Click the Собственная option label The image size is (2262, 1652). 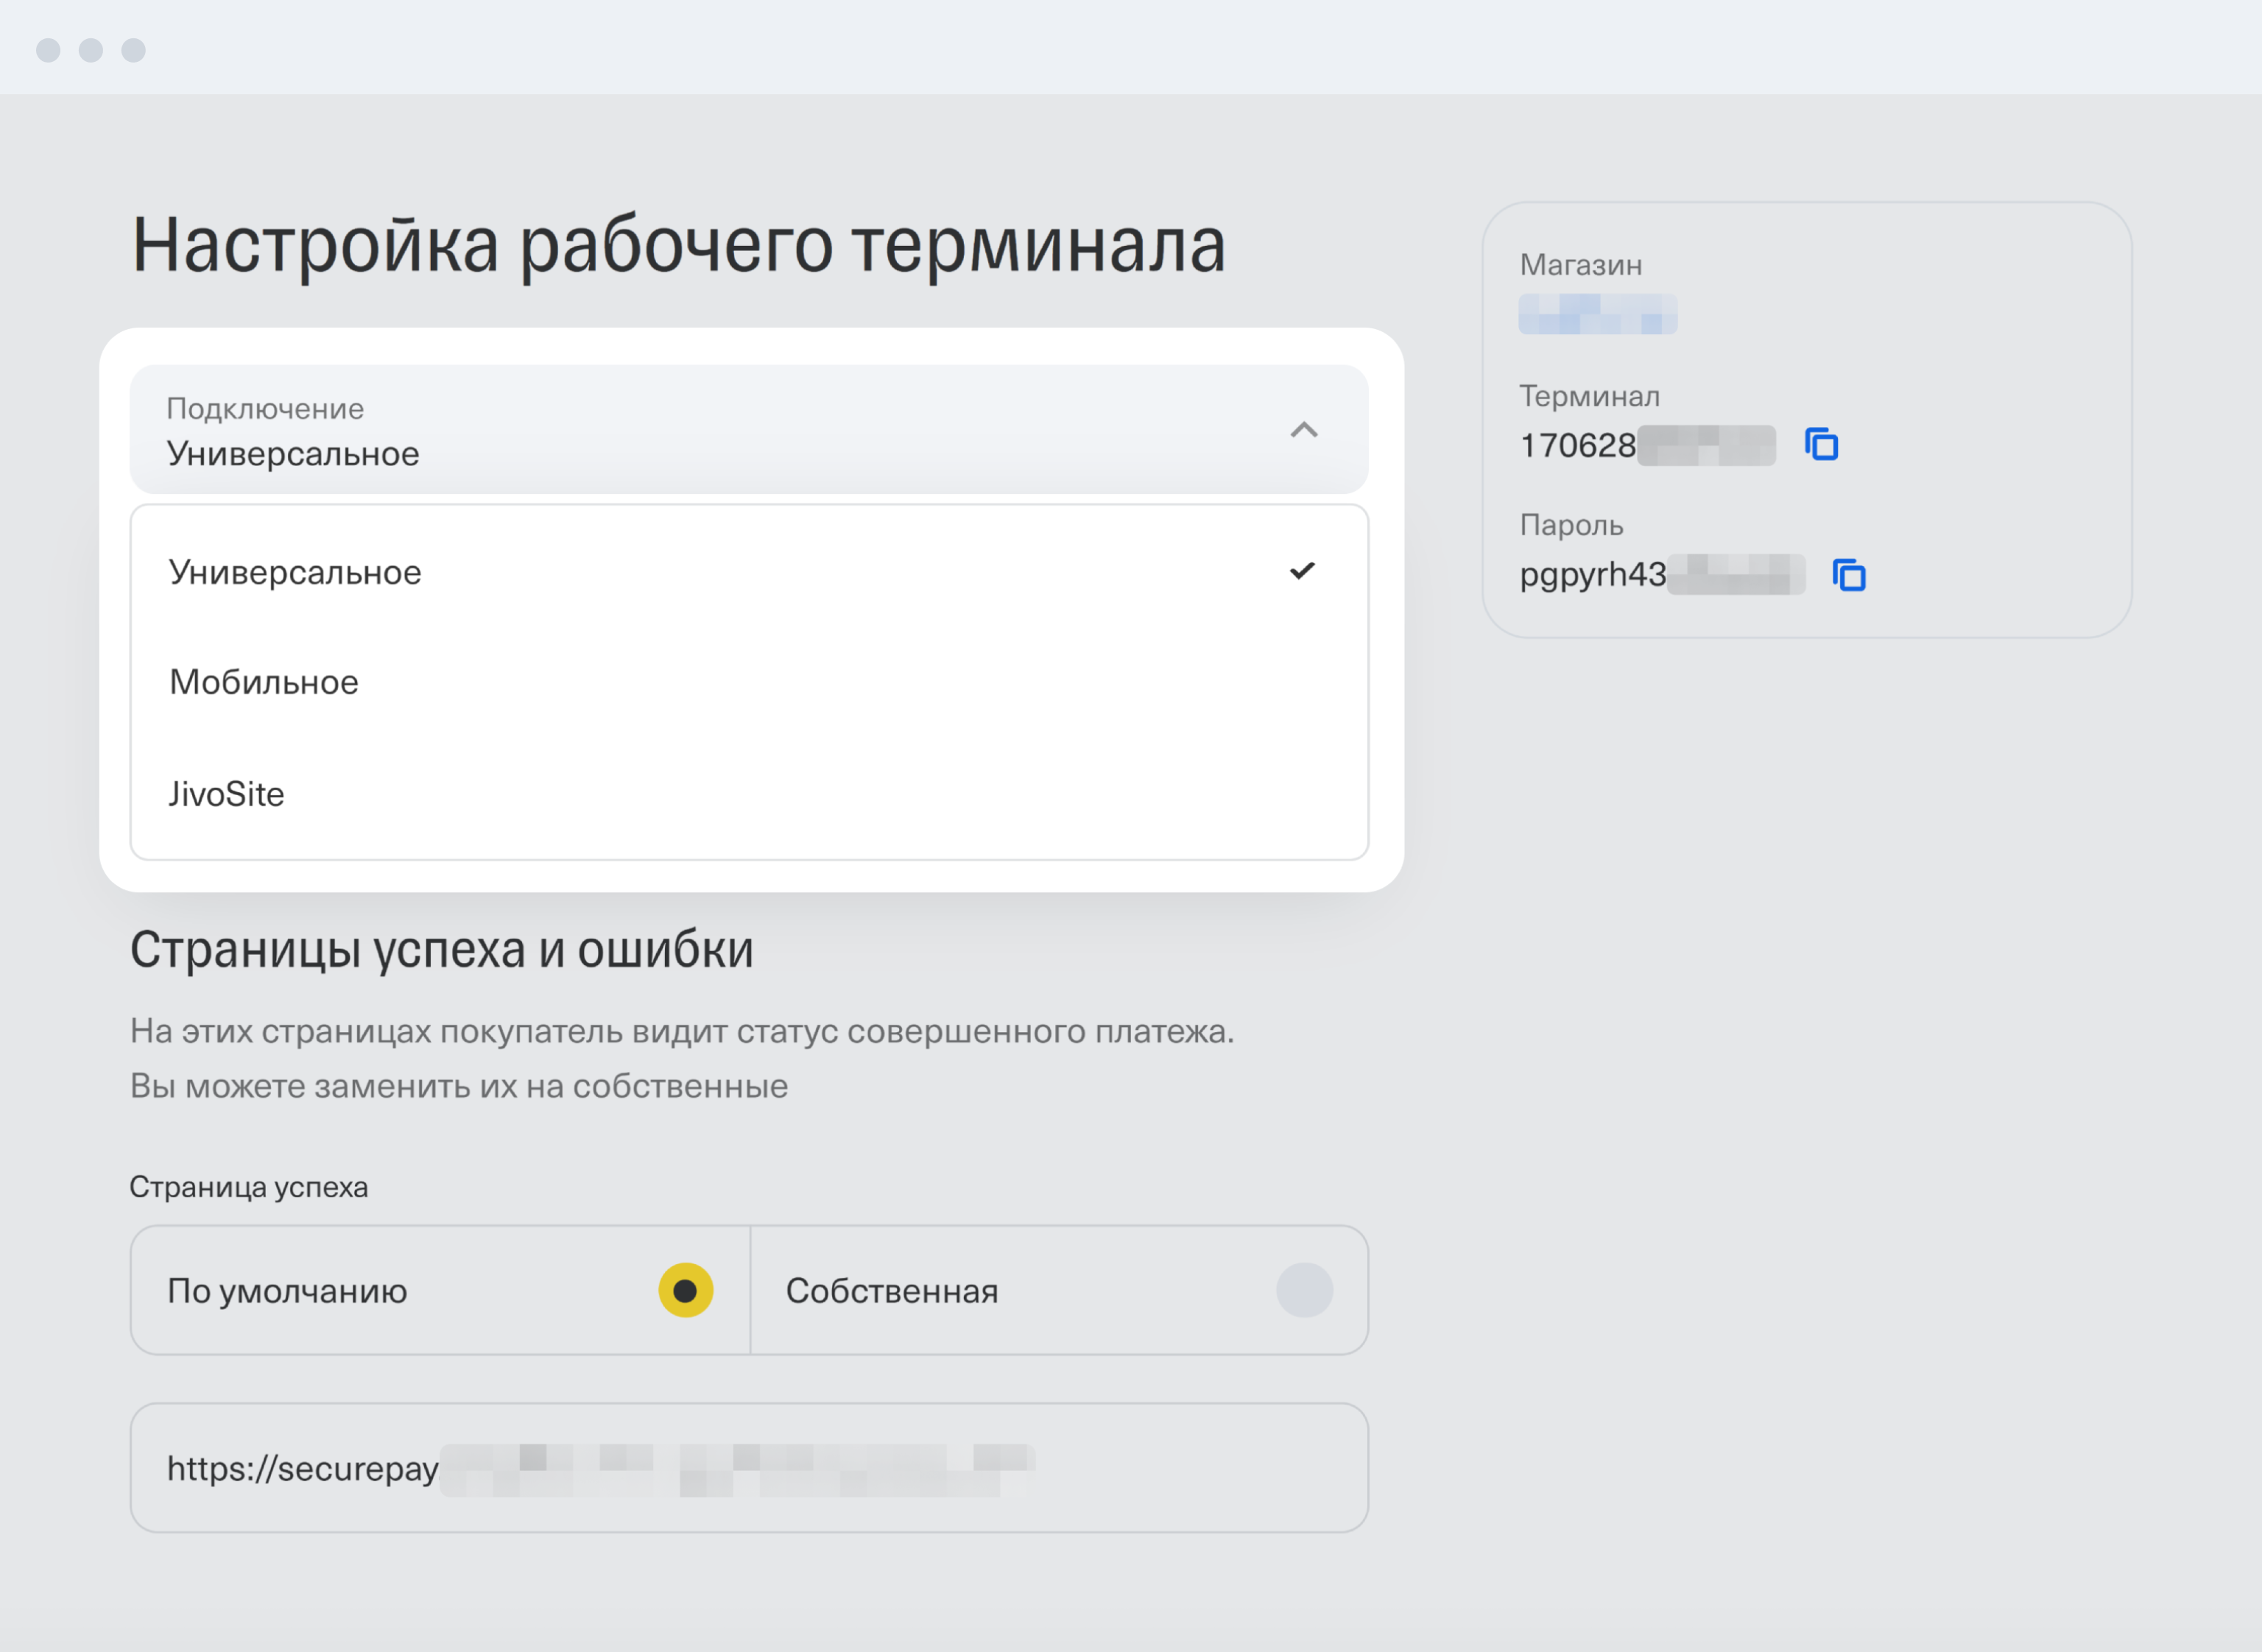[x=891, y=1291]
